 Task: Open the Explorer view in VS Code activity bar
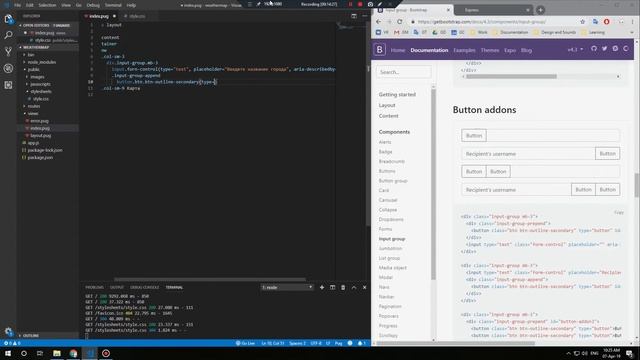point(8,19)
